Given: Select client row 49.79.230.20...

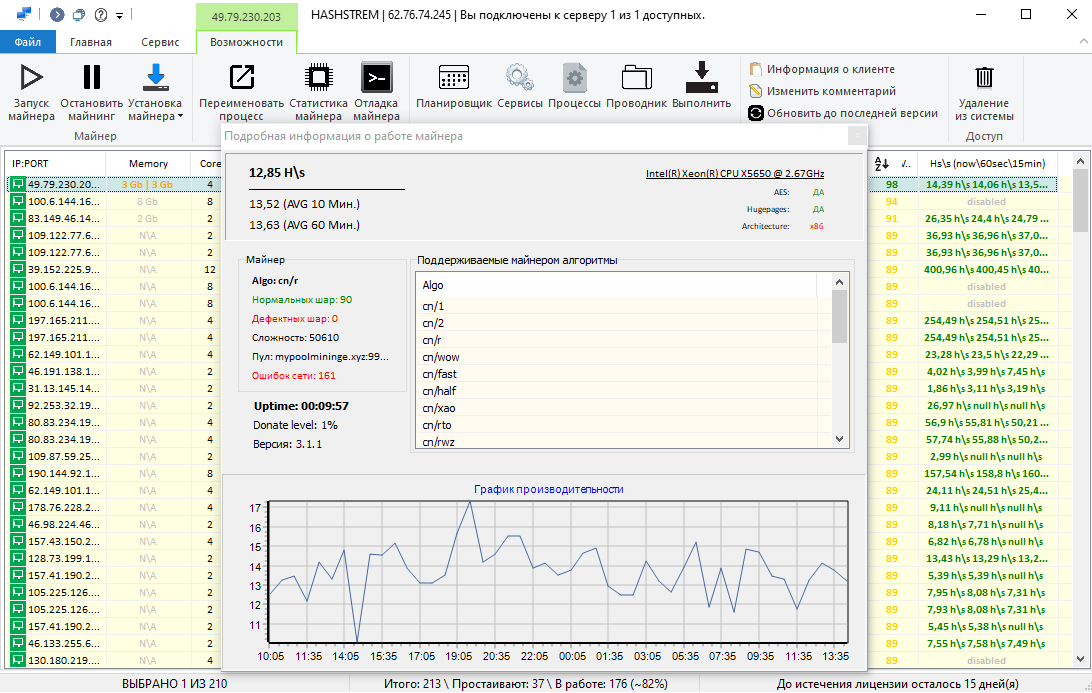Looking at the screenshot, I should click(x=63, y=185).
